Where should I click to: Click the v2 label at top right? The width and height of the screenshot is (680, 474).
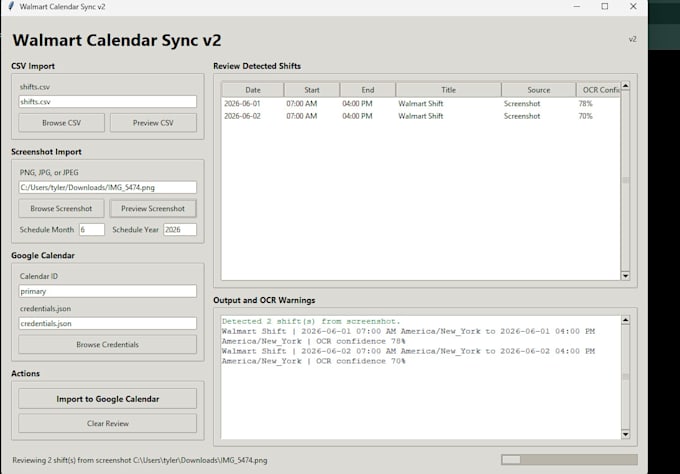click(x=633, y=39)
